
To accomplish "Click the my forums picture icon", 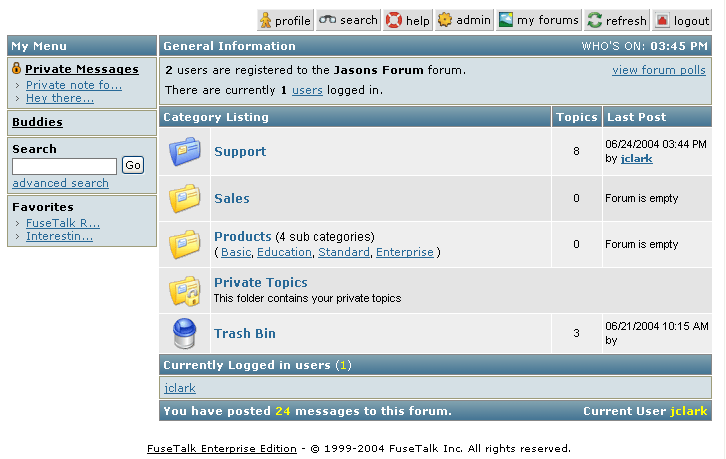I will click(506, 19).
